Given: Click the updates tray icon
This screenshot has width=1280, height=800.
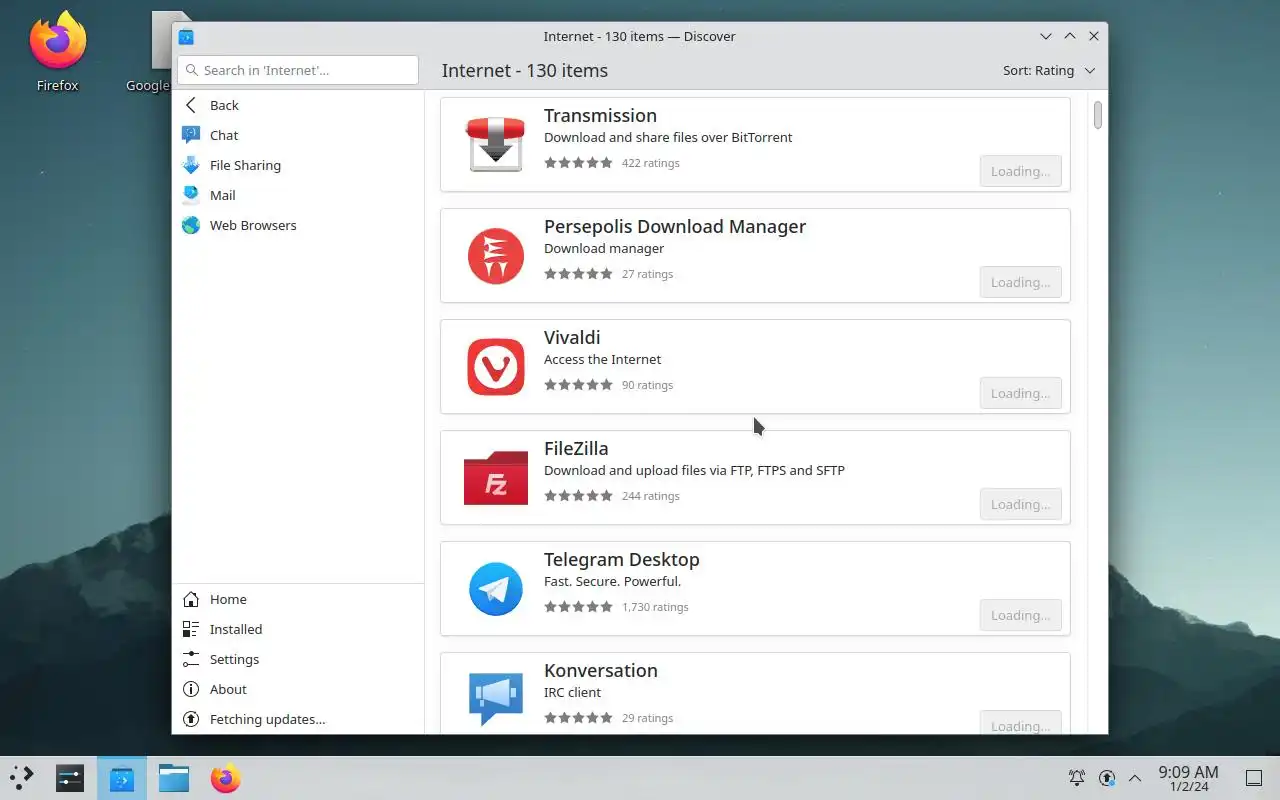Looking at the screenshot, I should pyautogui.click(x=1107, y=778).
